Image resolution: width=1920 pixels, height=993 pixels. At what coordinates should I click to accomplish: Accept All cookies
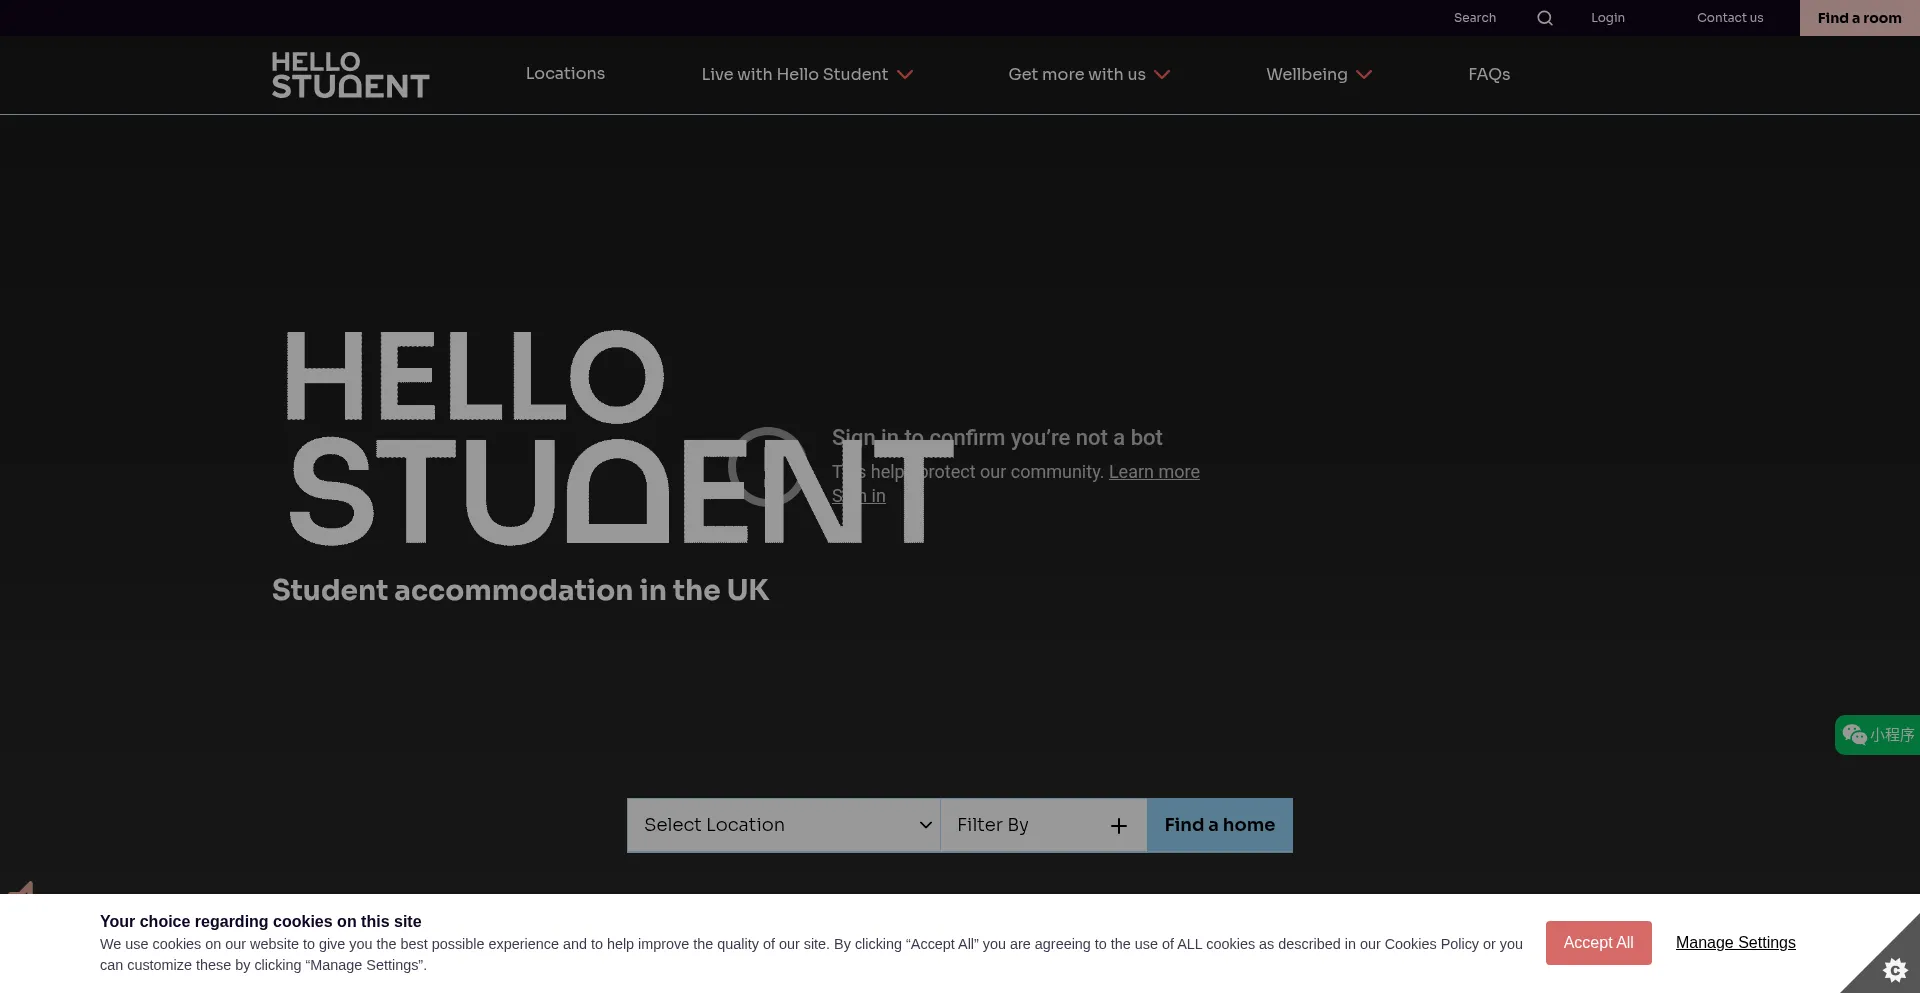click(1598, 943)
